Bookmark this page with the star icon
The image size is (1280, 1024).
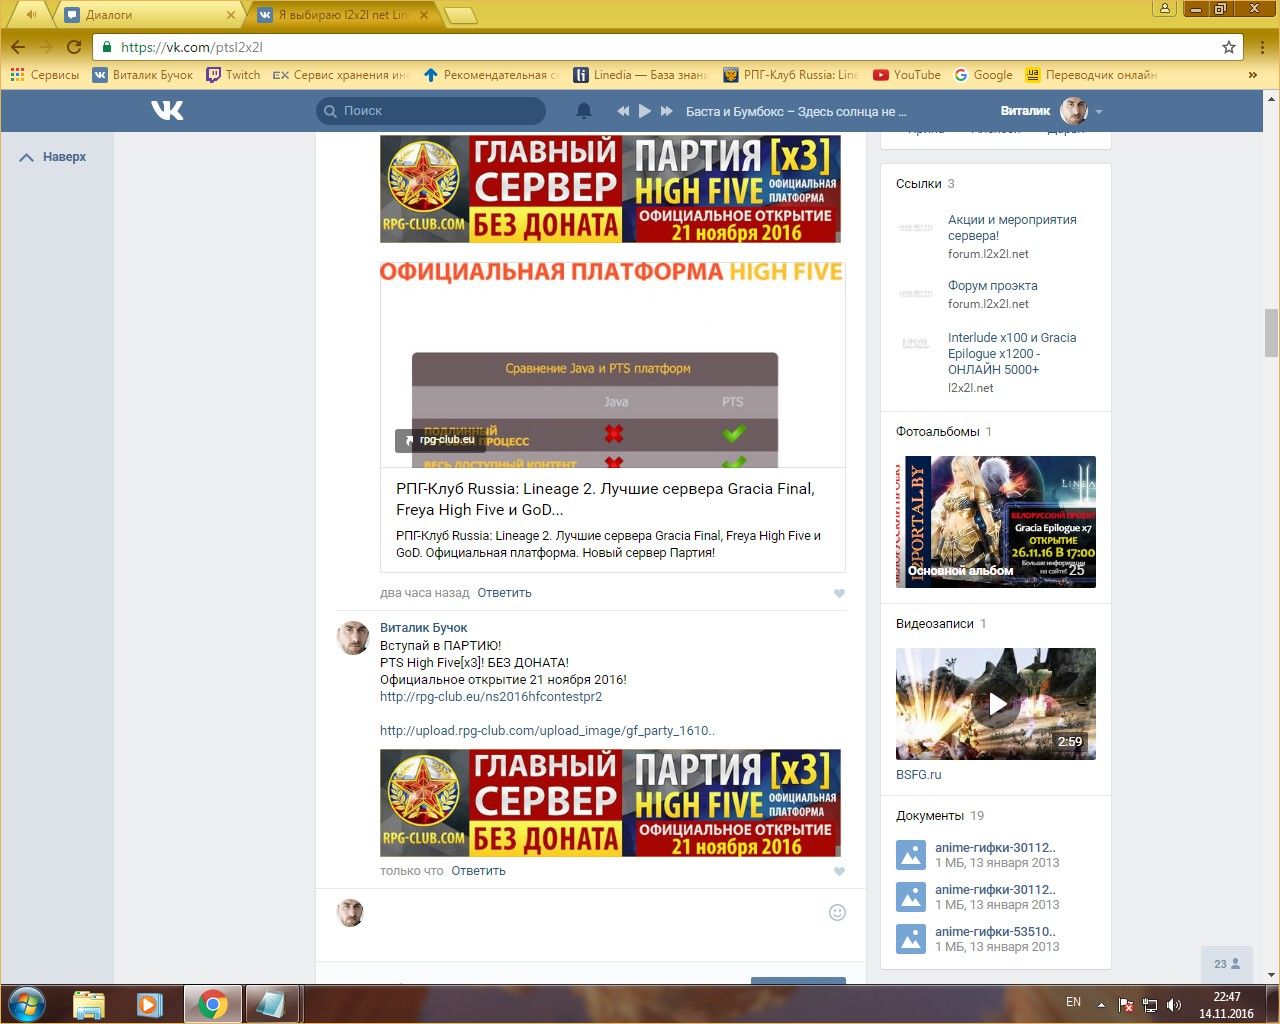[x=1229, y=47]
